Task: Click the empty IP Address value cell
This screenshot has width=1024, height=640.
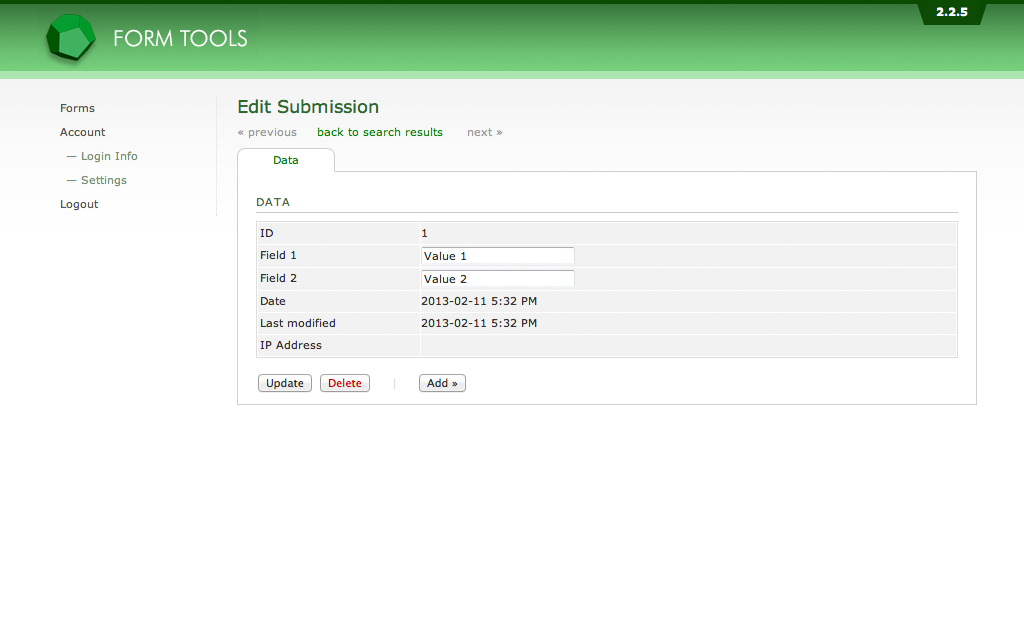Action: tap(687, 345)
